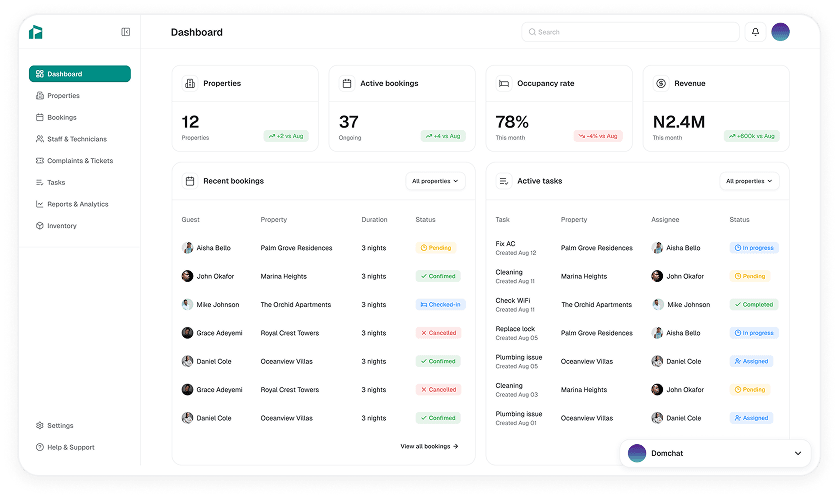Click the green app logo
839x498 pixels.
pyautogui.click(x=35, y=32)
